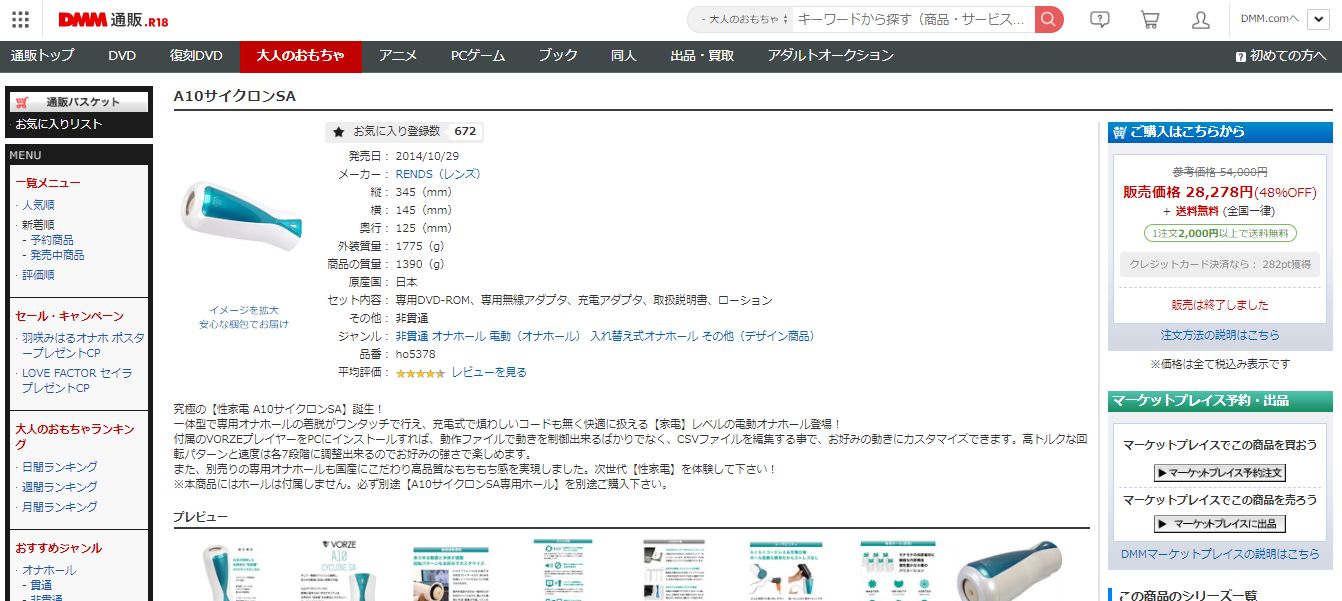Open the お気に入りリスト link
Viewport: 1342px width, 601px height.
point(58,124)
